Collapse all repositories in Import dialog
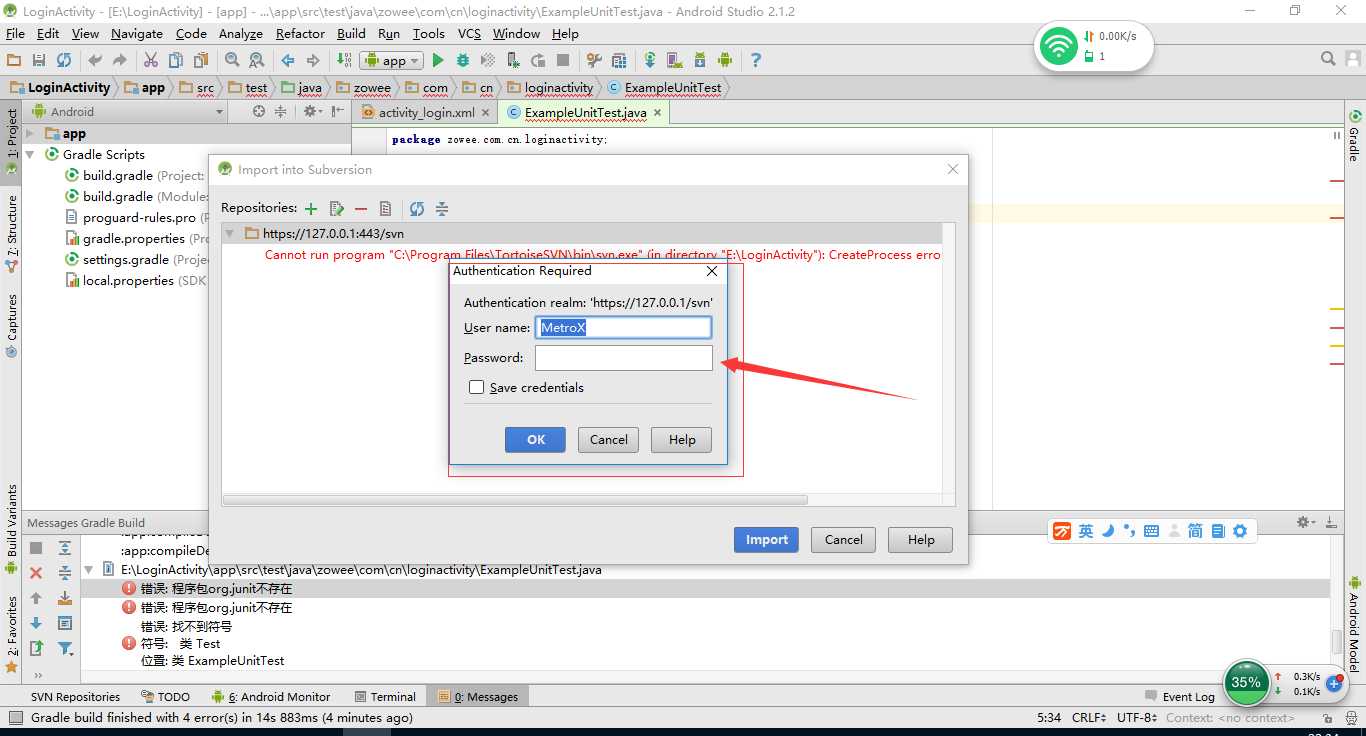This screenshot has height=736, width=1366. pos(442,209)
